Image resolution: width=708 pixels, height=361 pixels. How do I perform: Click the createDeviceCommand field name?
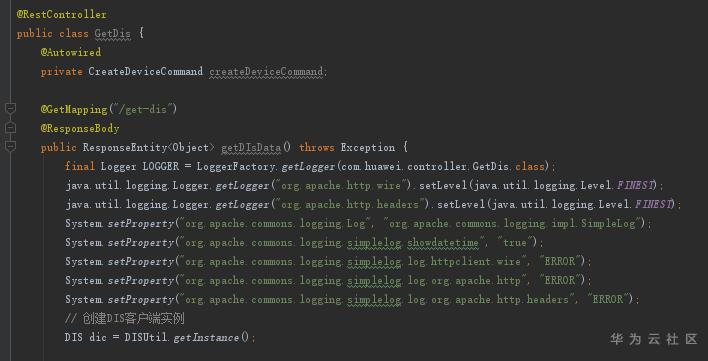tap(266, 71)
